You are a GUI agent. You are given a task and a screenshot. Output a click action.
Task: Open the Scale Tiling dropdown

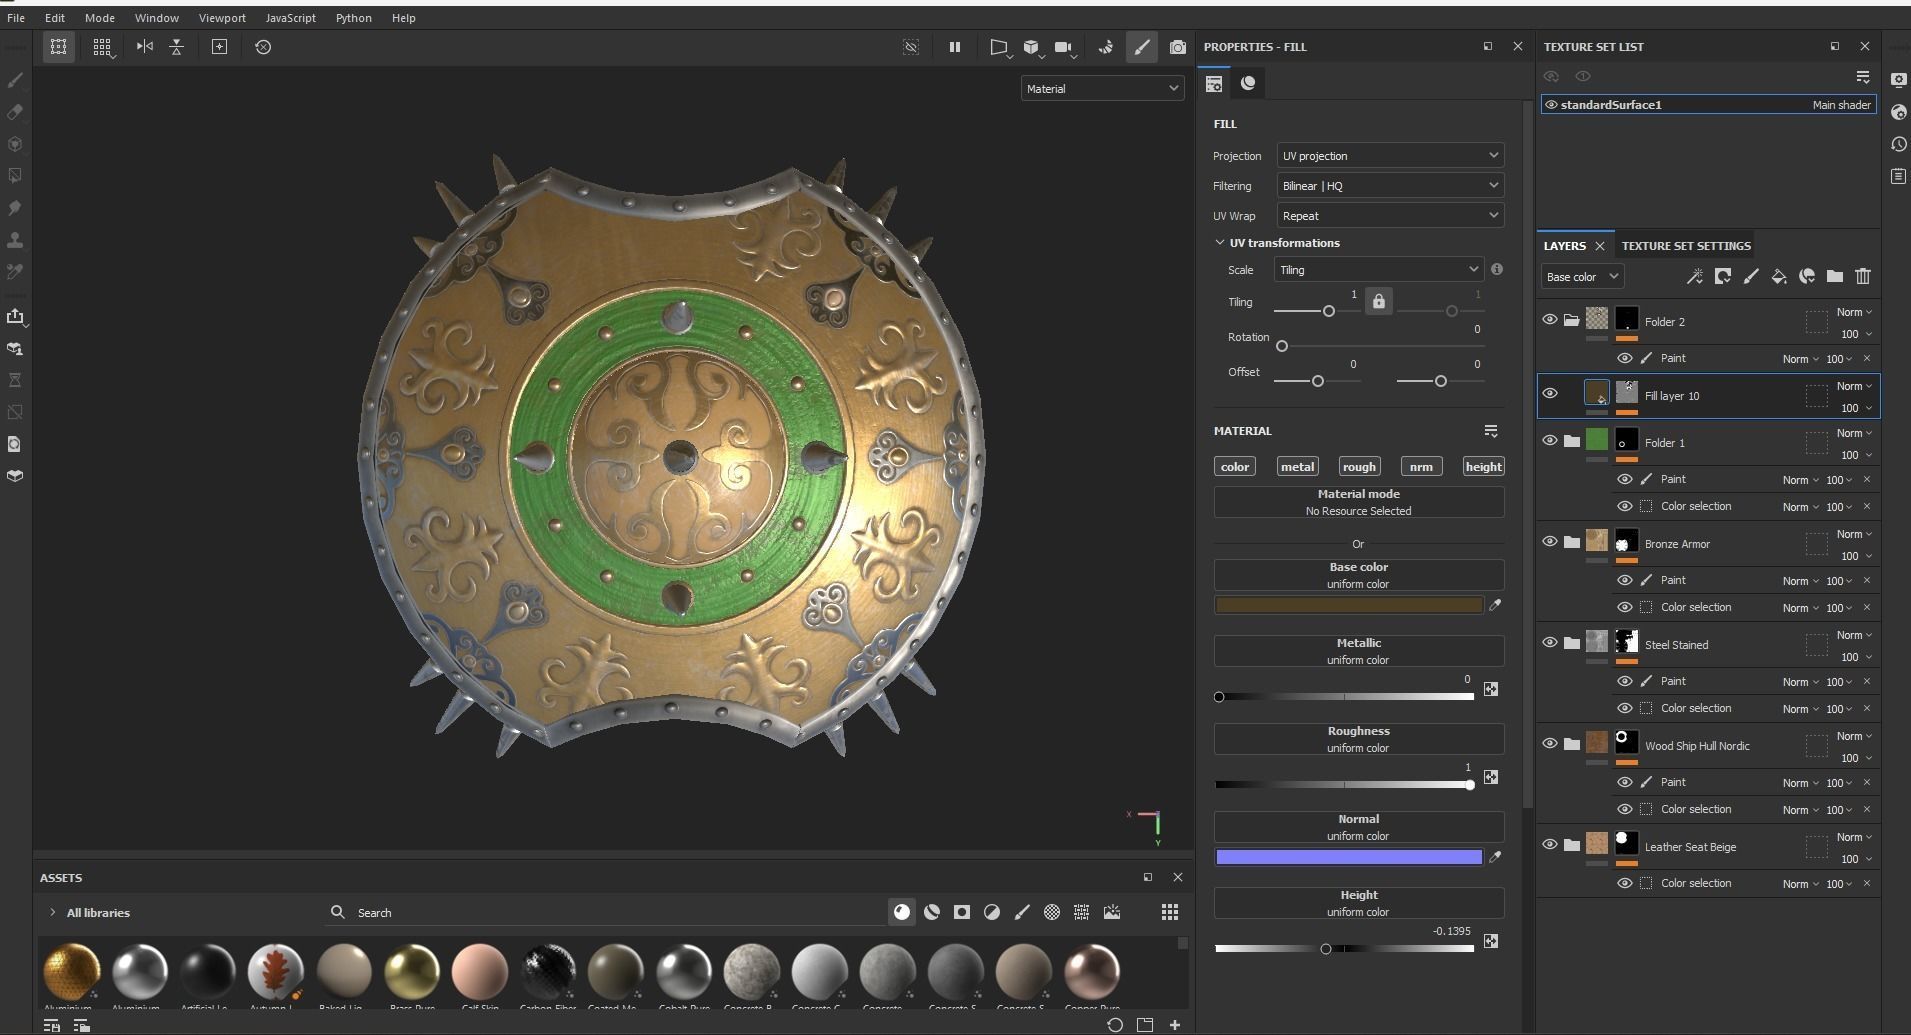tap(1378, 270)
